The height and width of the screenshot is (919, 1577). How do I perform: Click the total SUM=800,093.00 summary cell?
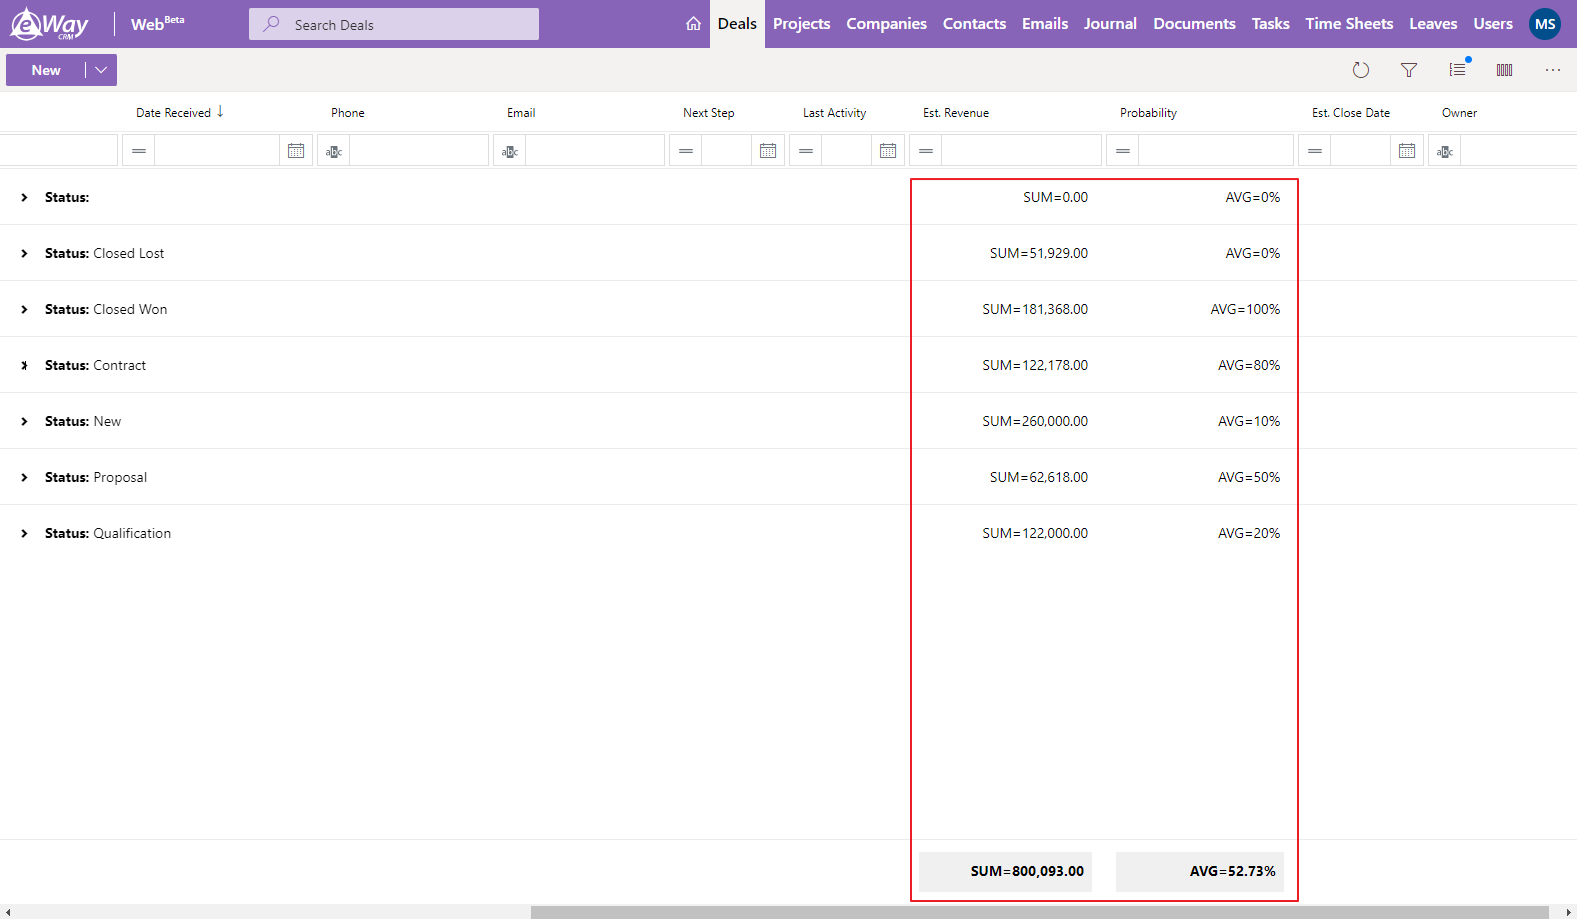pyautogui.click(x=1005, y=872)
